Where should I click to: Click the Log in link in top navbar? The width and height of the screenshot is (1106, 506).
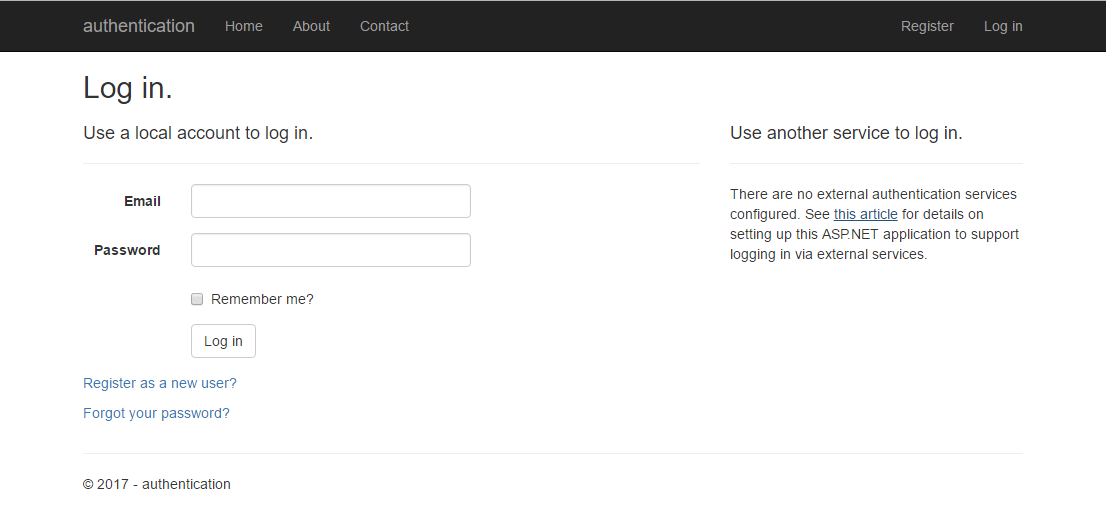pyautogui.click(x=1003, y=26)
